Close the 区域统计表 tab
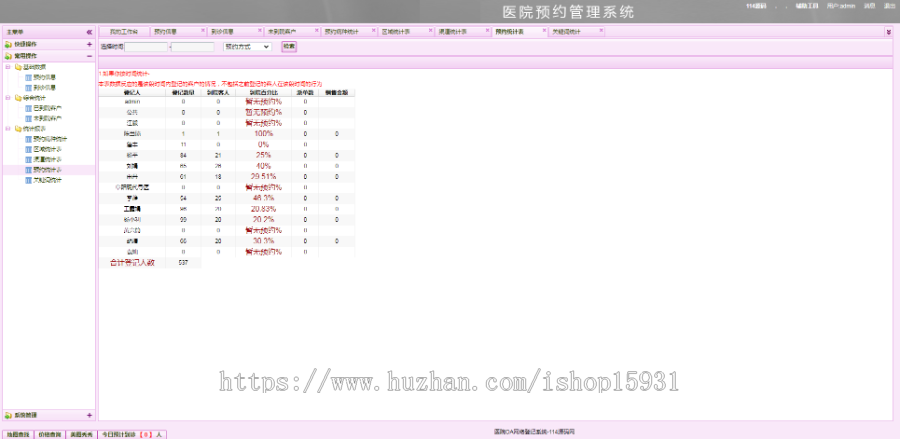Screen dimensions: 900x439 (x=430, y=30)
